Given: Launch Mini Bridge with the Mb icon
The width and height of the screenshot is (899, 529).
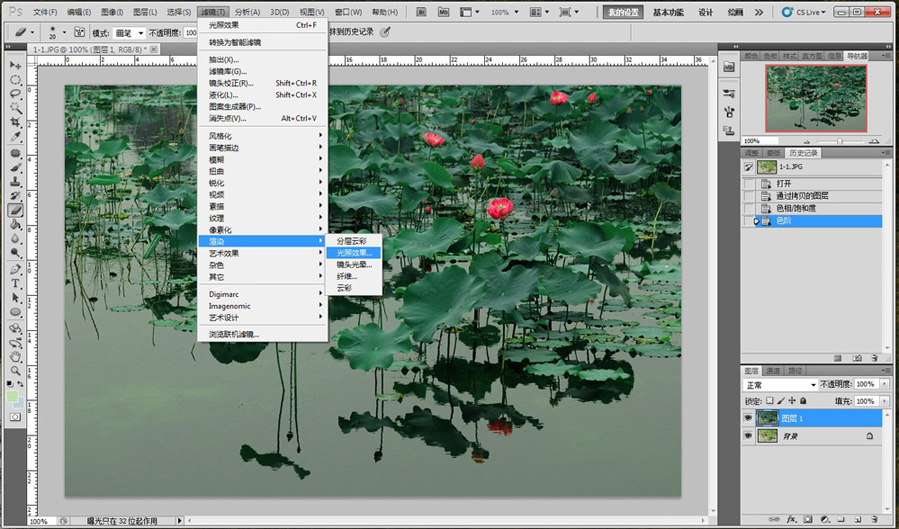Looking at the screenshot, I should pyautogui.click(x=443, y=12).
